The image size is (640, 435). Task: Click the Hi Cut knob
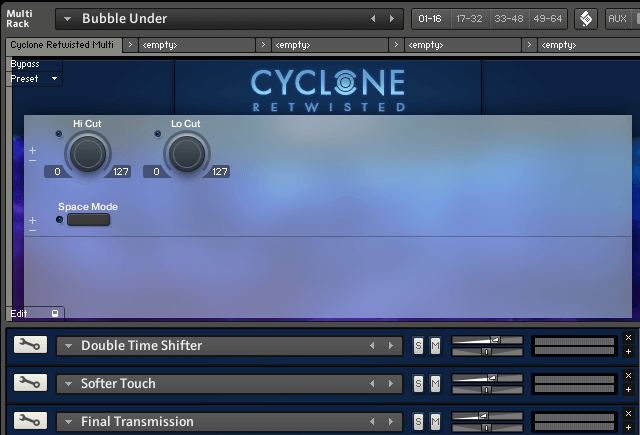click(87, 153)
